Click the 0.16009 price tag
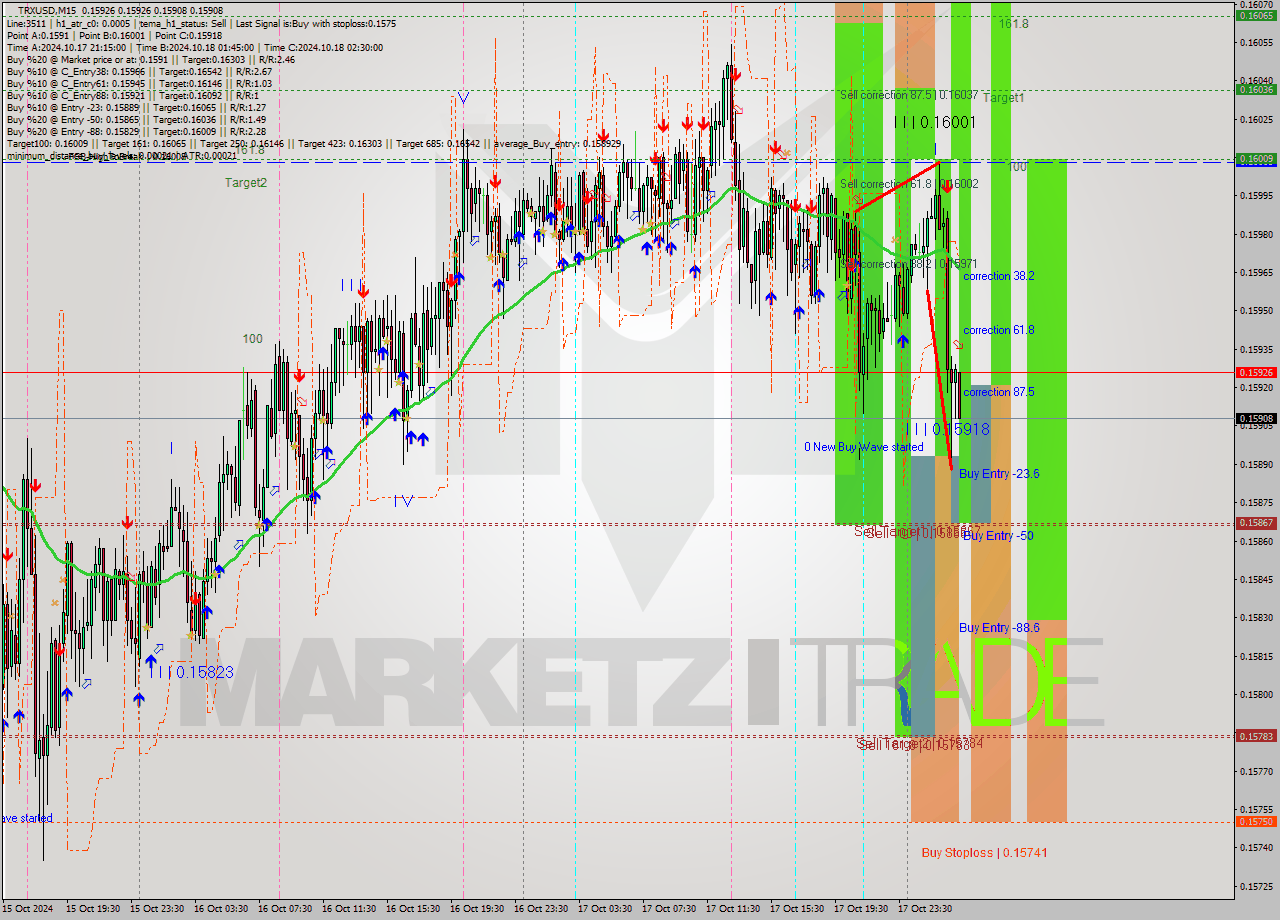This screenshot has height=920, width=1280. [1256, 158]
